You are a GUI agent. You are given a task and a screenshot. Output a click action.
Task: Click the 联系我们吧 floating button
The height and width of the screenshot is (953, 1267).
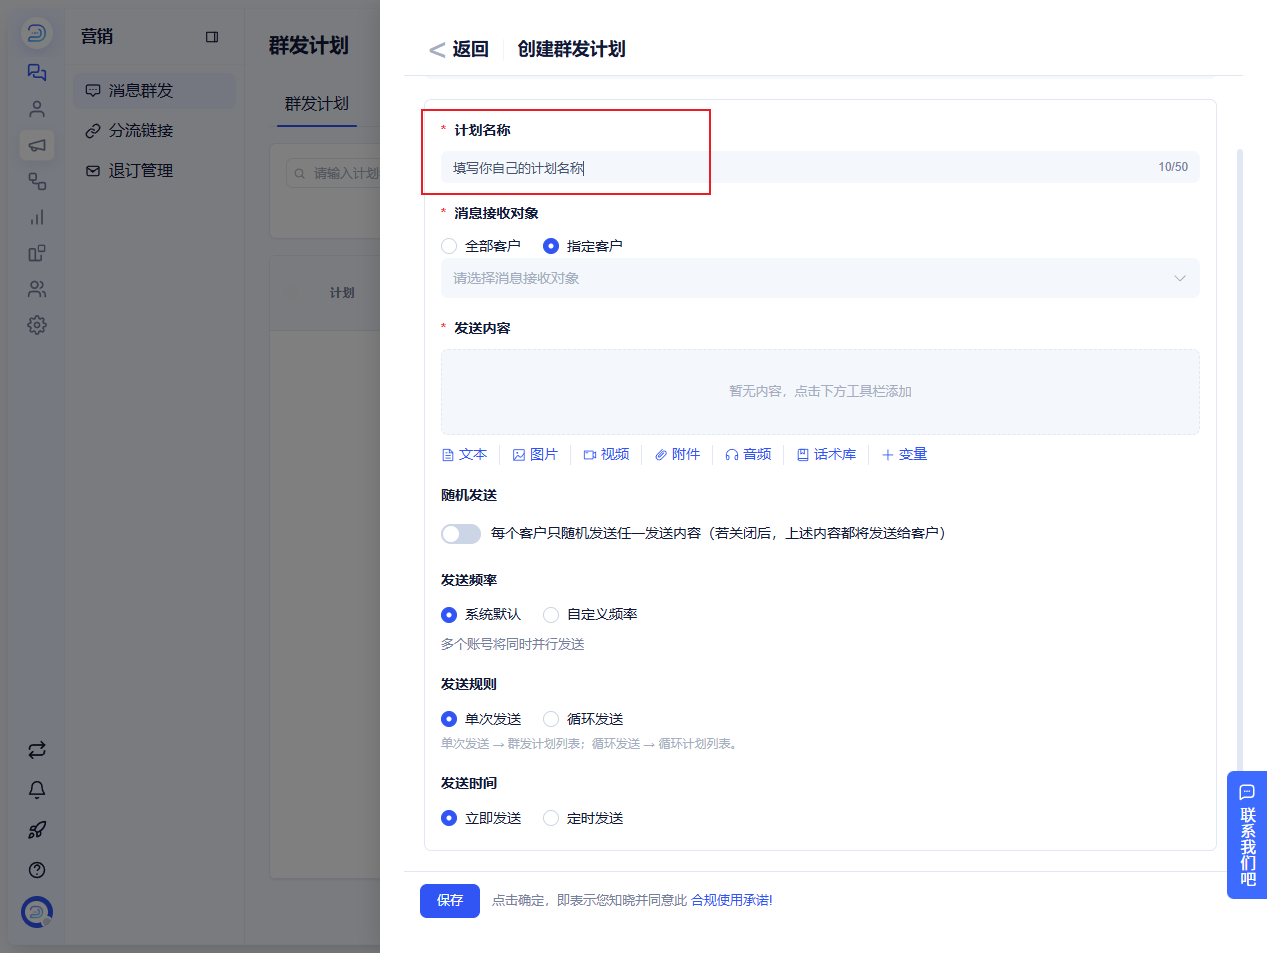[1247, 835]
